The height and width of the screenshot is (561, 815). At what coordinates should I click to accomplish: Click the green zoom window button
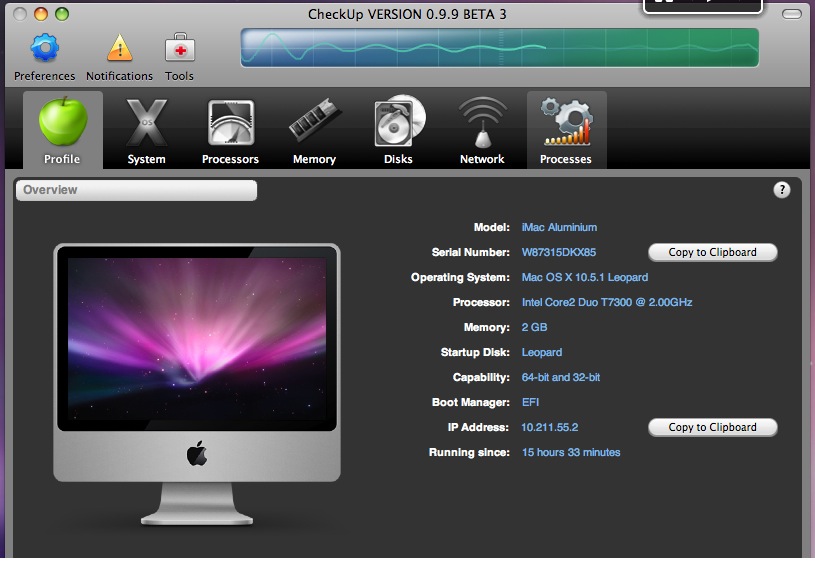click(x=62, y=14)
